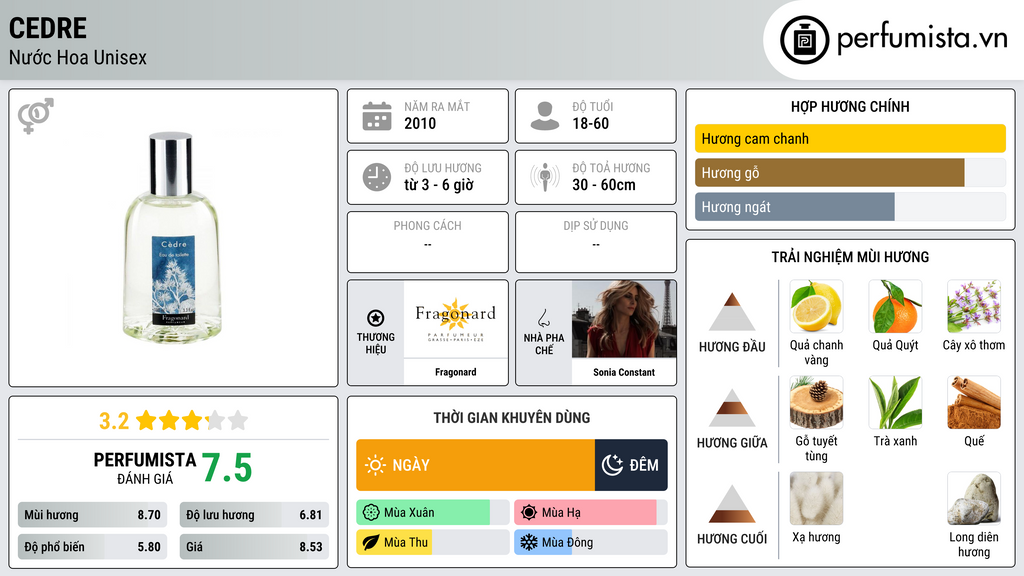1024x576 pixels.
Task: Click the clock icon for longevity
Action: (377, 177)
